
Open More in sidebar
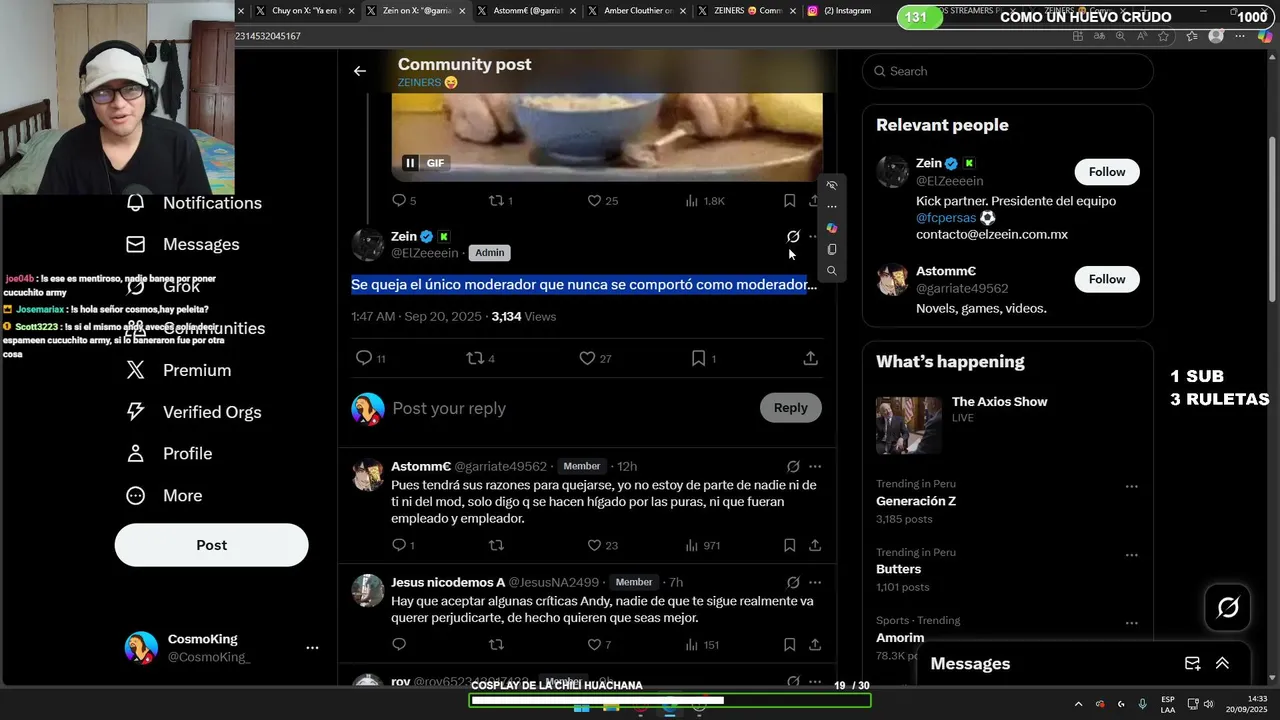tap(164, 496)
